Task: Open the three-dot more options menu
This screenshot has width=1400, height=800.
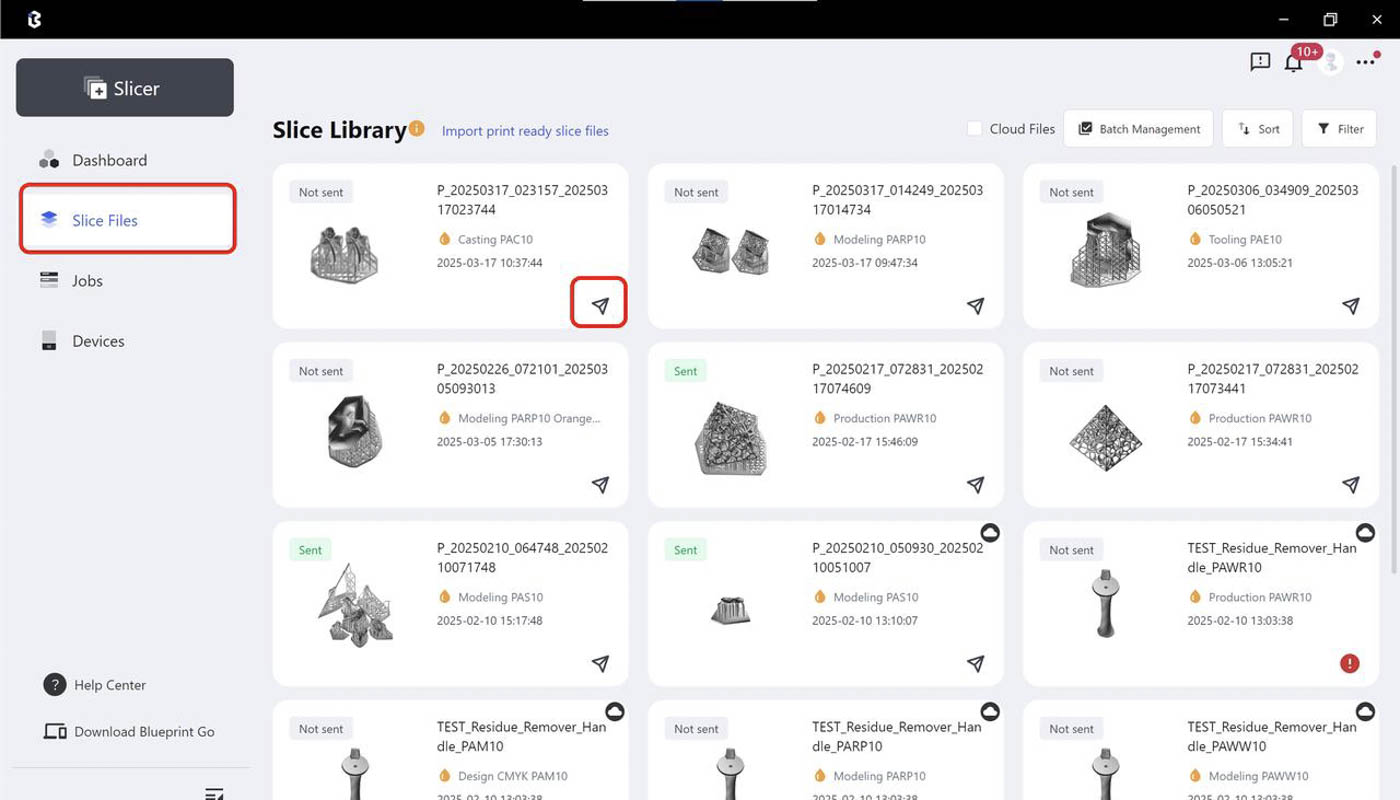Action: tap(1366, 62)
